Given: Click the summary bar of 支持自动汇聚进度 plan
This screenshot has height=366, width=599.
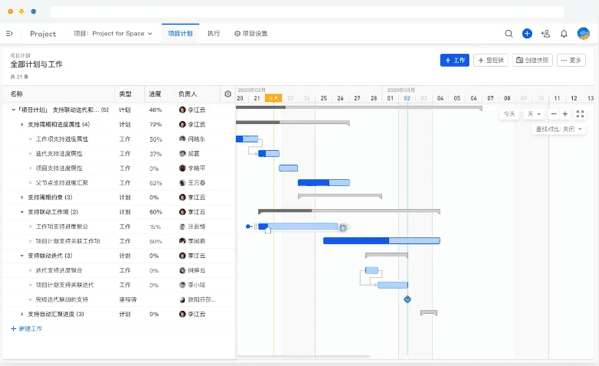Looking at the screenshot, I should tap(429, 313).
